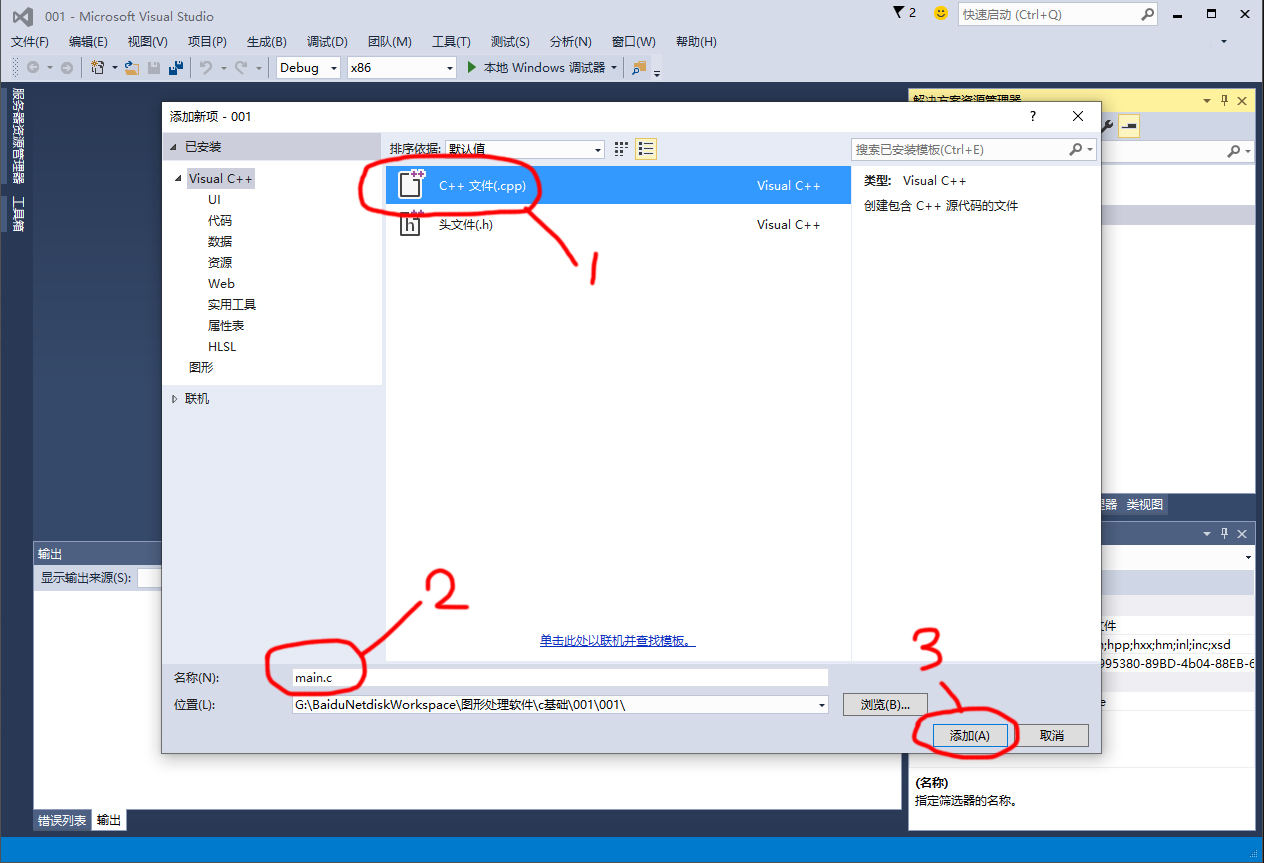This screenshot has height=863, width=1264.
Task: Open the 项目(P) menu
Action: point(207,41)
